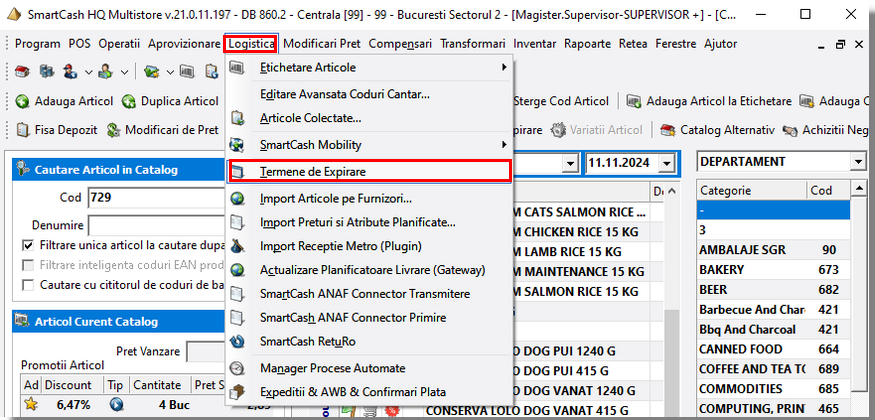875x420 pixels.
Task: Select the COMMODITIES category row
Action: 773,389
